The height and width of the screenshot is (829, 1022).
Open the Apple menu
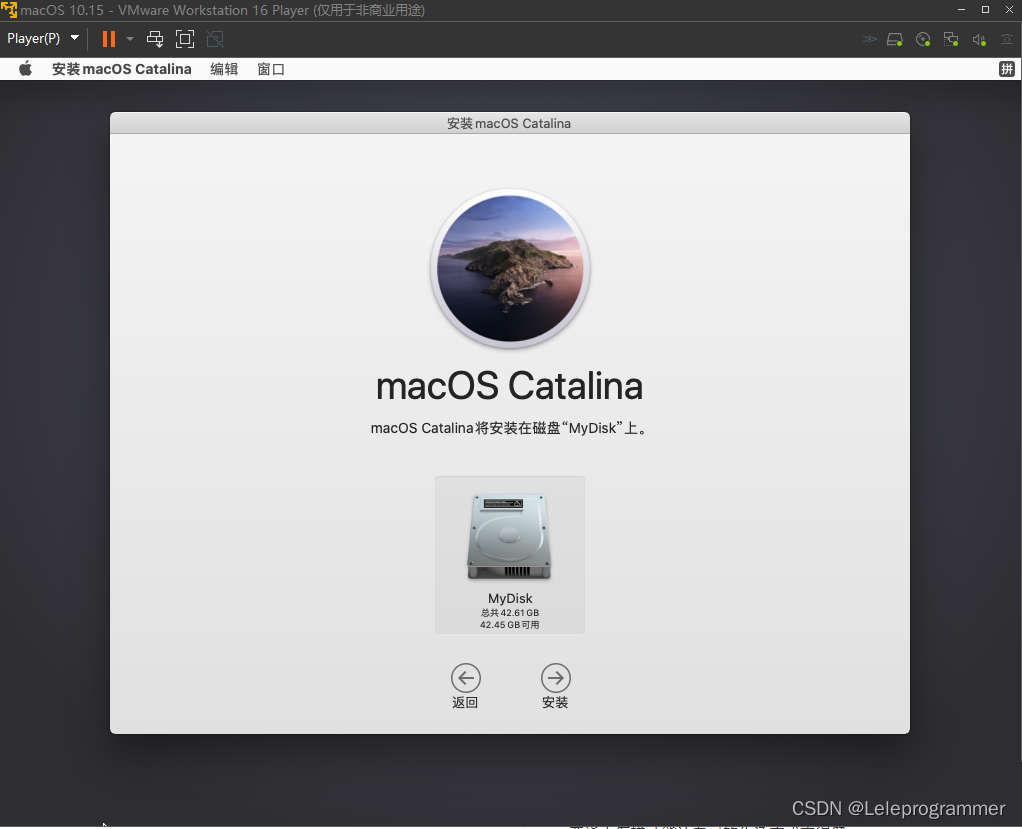[x=25, y=69]
